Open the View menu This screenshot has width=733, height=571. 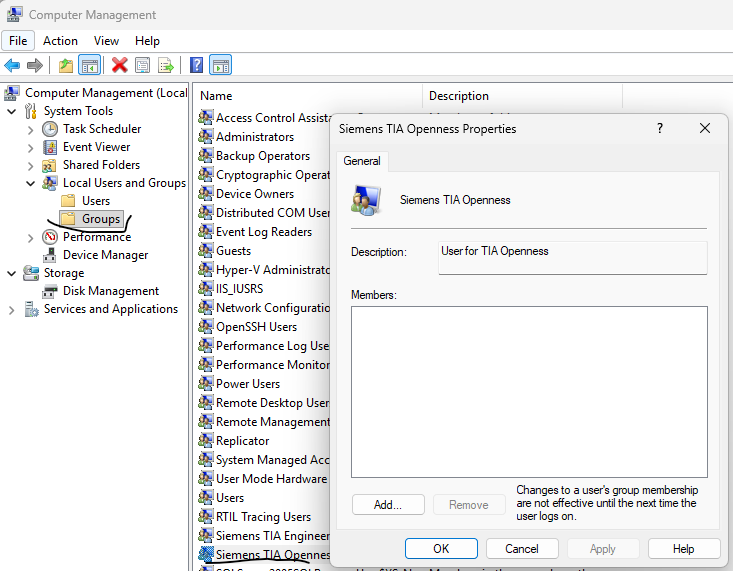coord(106,41)
